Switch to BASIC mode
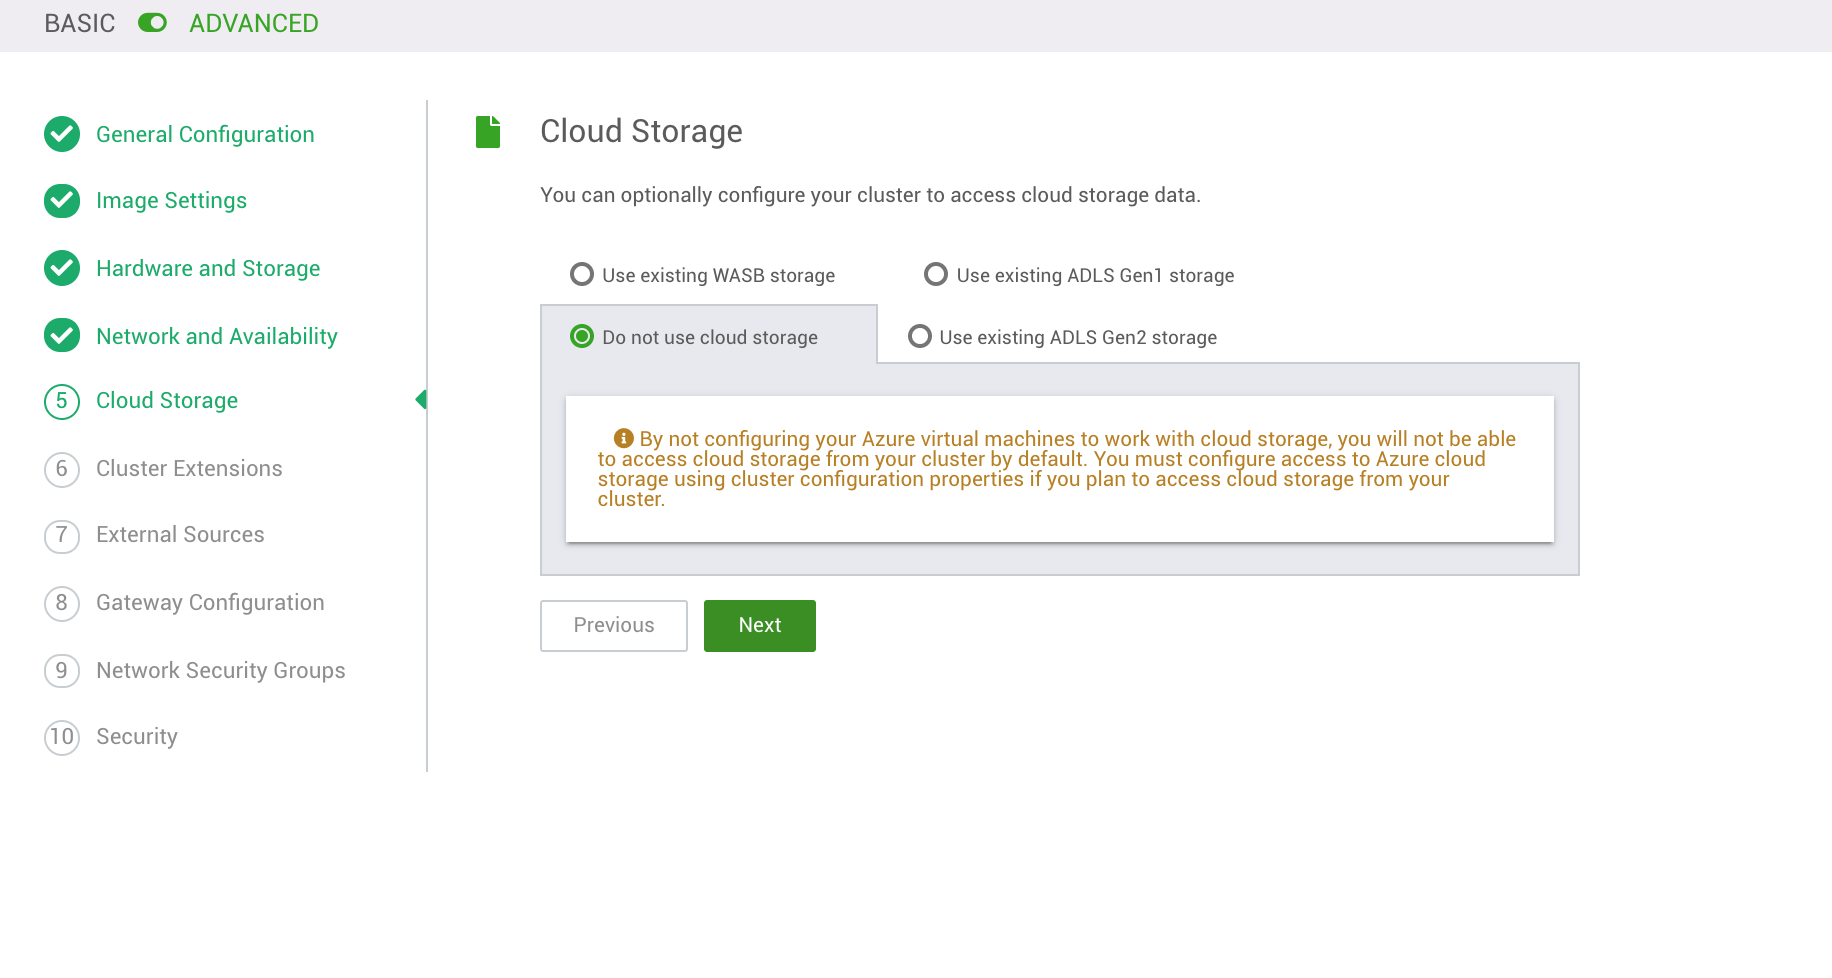The width and height of the screenshot is (1832, 978). 78,22
